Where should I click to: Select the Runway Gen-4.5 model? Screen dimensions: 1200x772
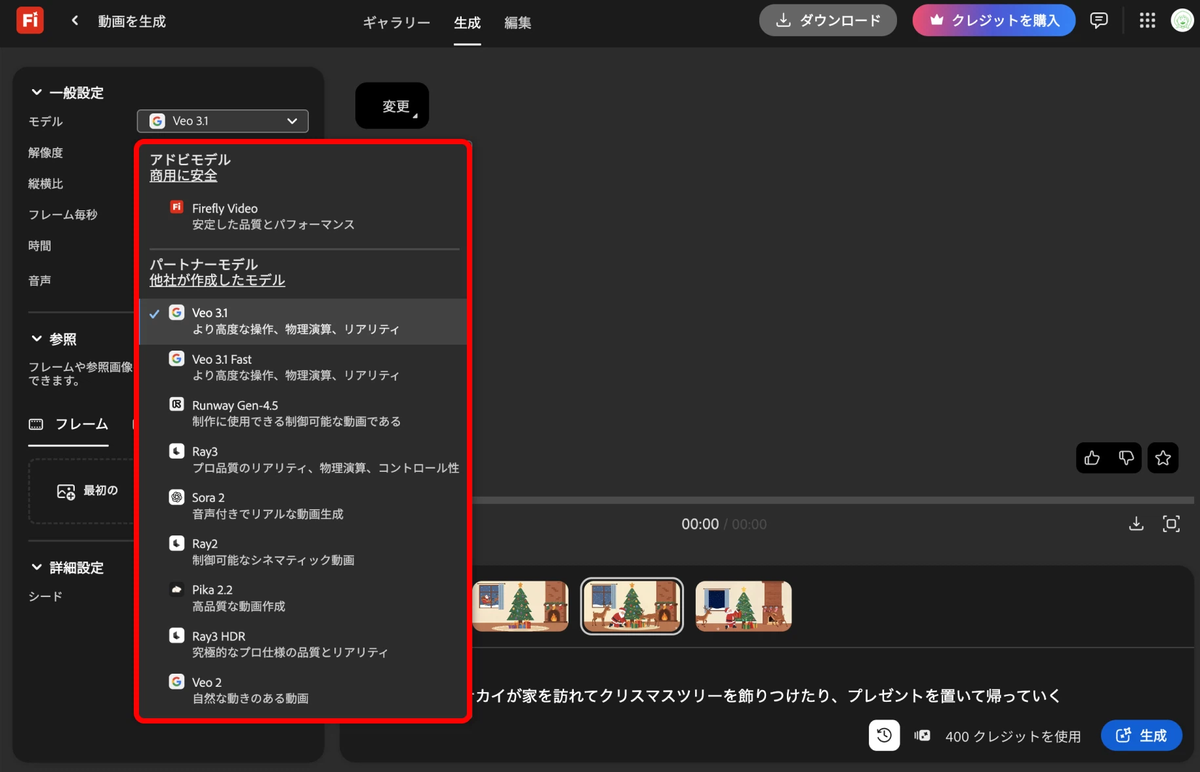pyautogui.click(x=303, y=413)
